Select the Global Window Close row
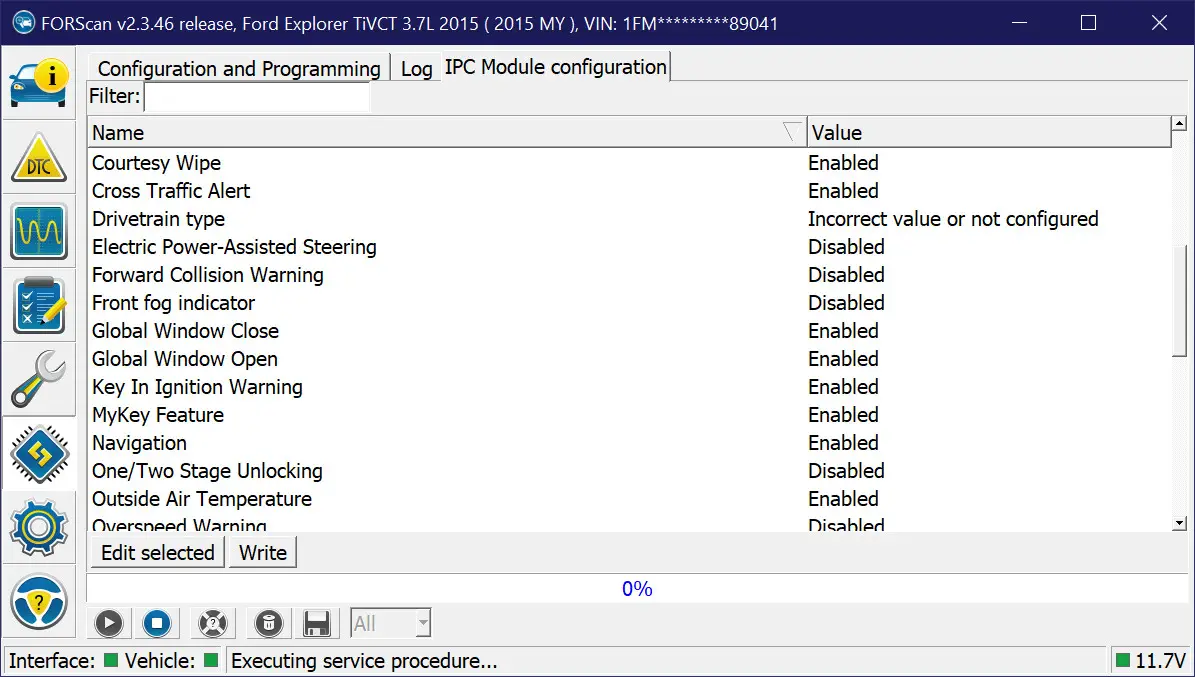Viewport: 1195px width, 677px height. coord(630,331)
